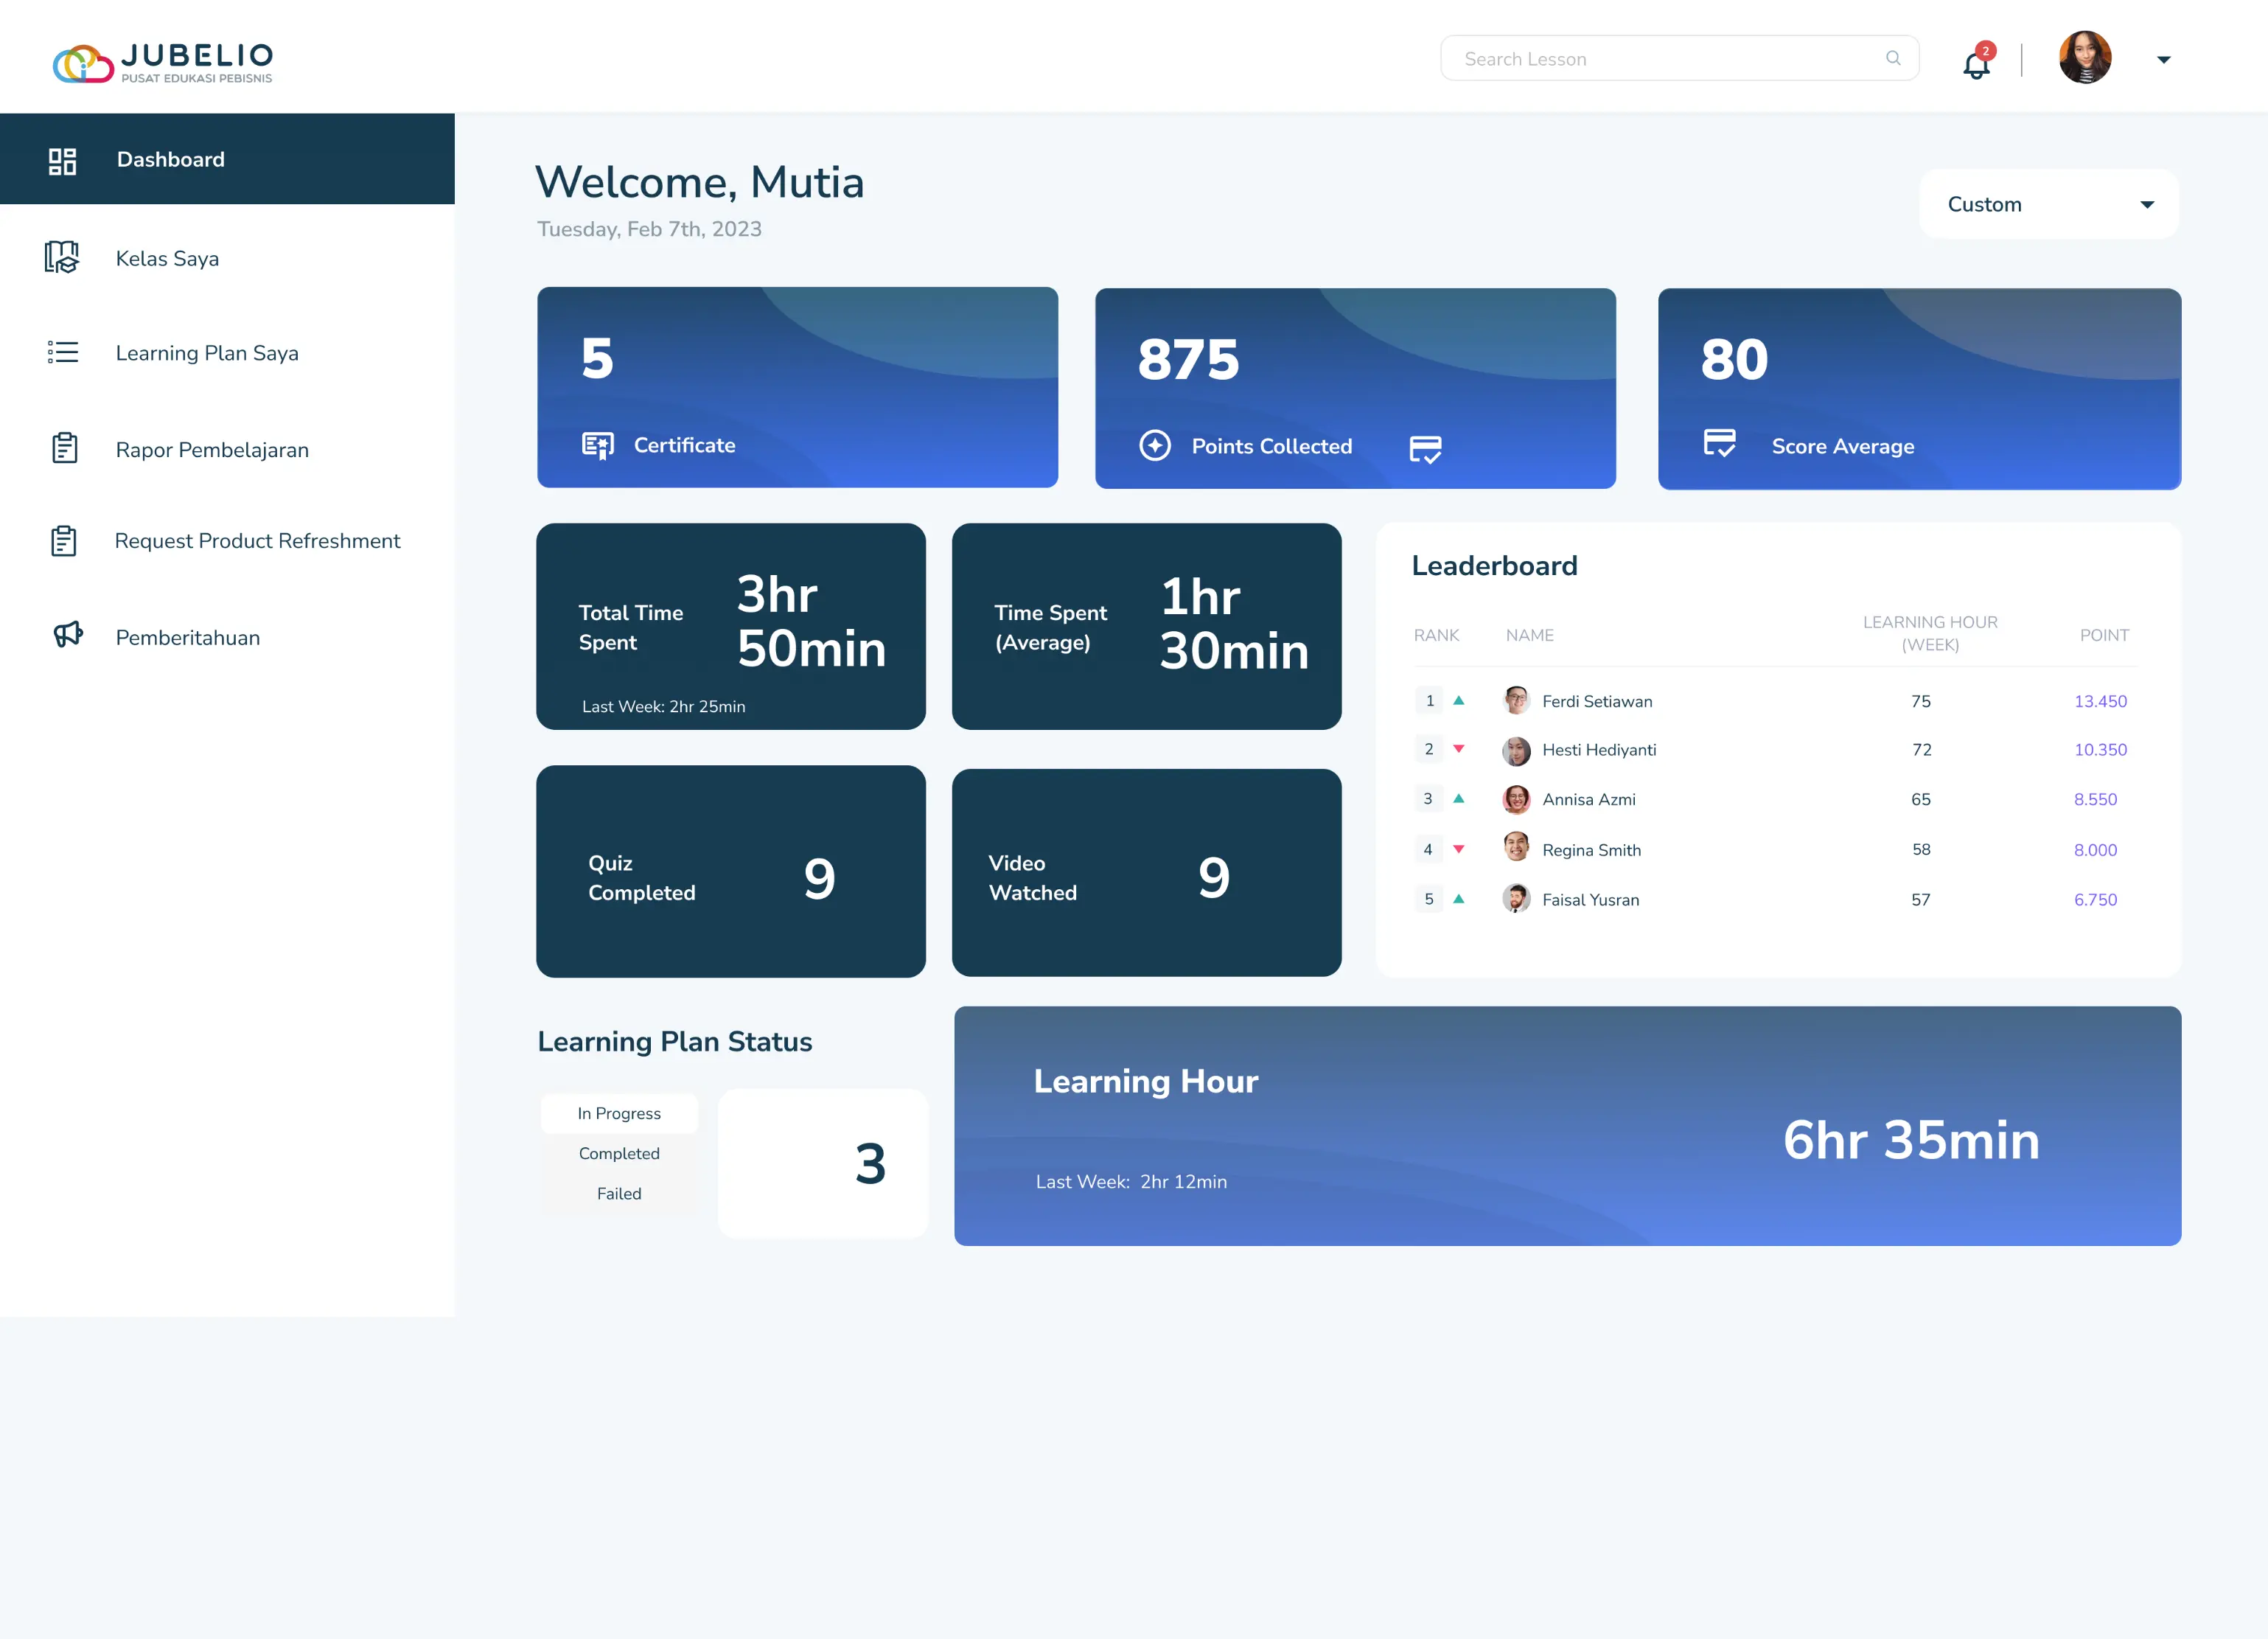The width and height of the screenshot is (2268, 1639).
Task: Click the 6.750 point value
Action: coord(2095,900)
